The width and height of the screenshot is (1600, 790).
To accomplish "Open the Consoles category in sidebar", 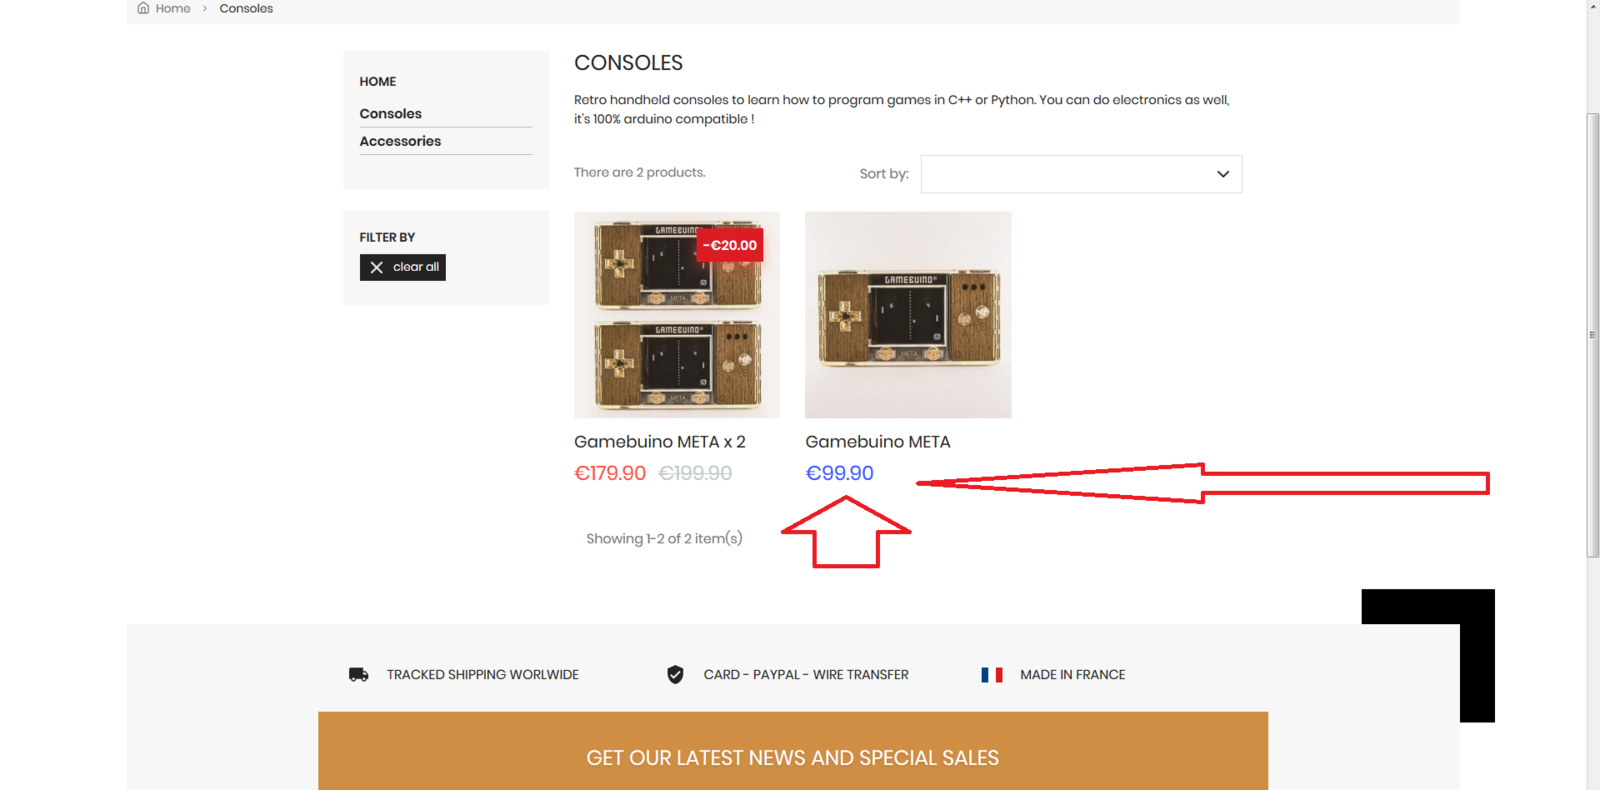I will click(391, 114).
